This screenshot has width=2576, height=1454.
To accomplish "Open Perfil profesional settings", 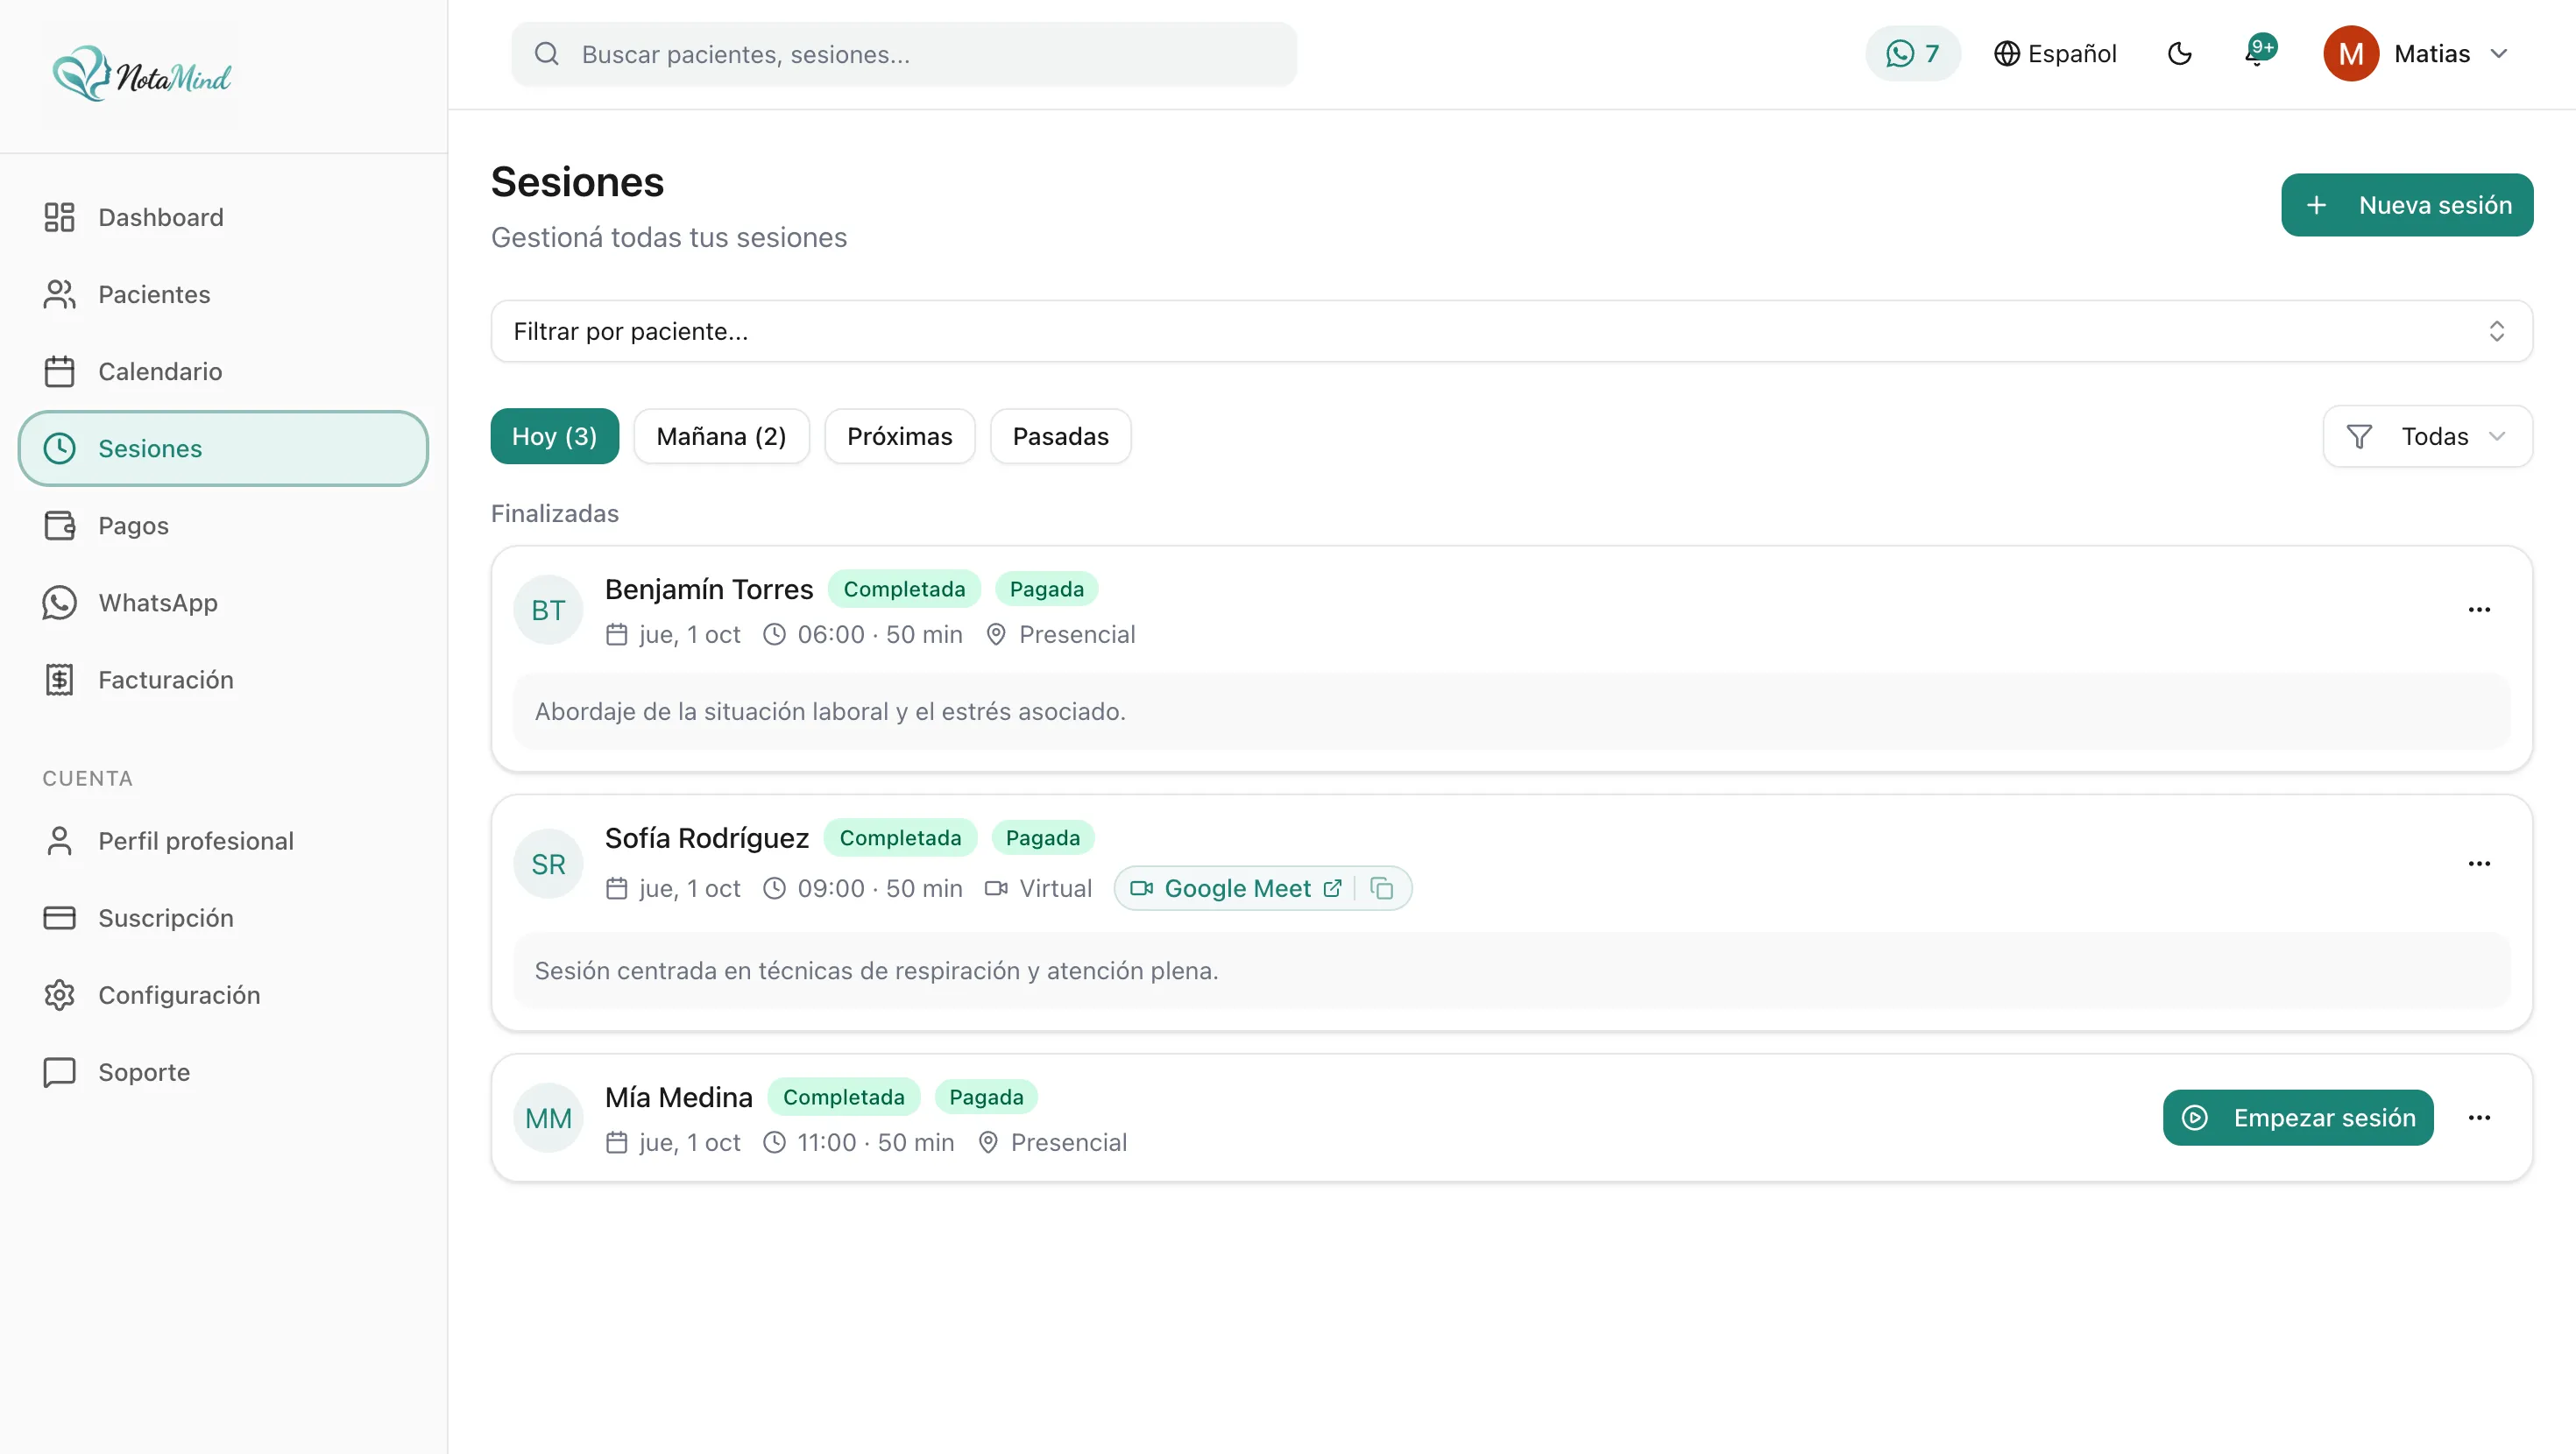I will point(223,840).
